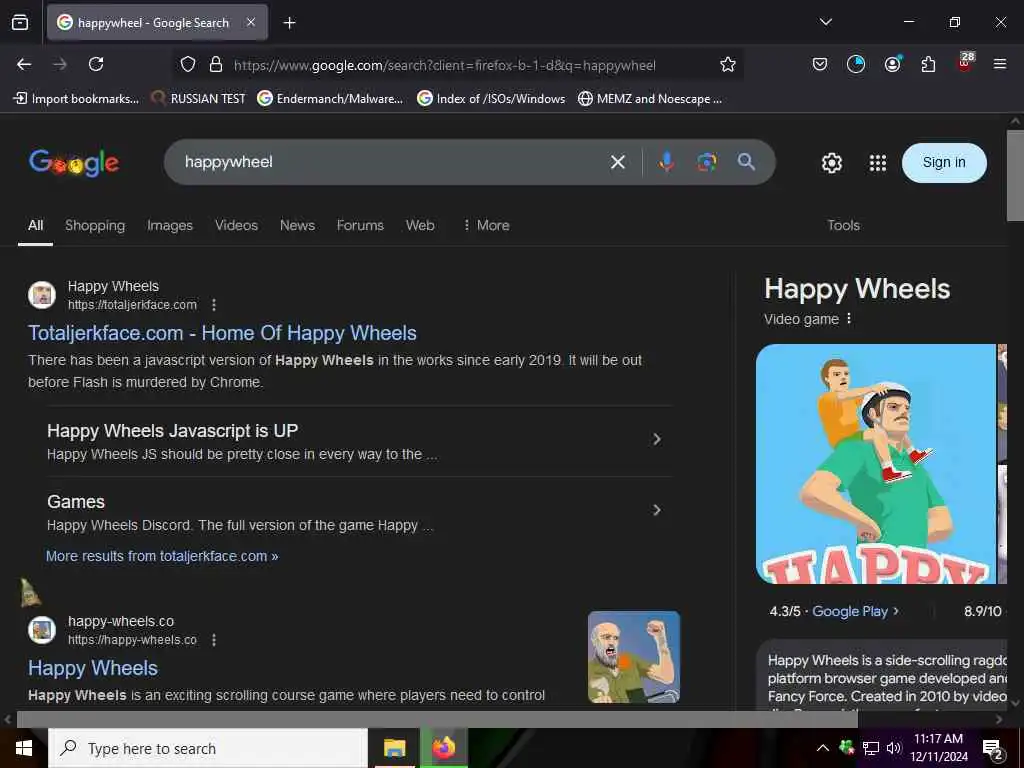Open Happy Wheels cover image in panel
This screenshot has height=768, width=1024.
click(x=875, y=464)
